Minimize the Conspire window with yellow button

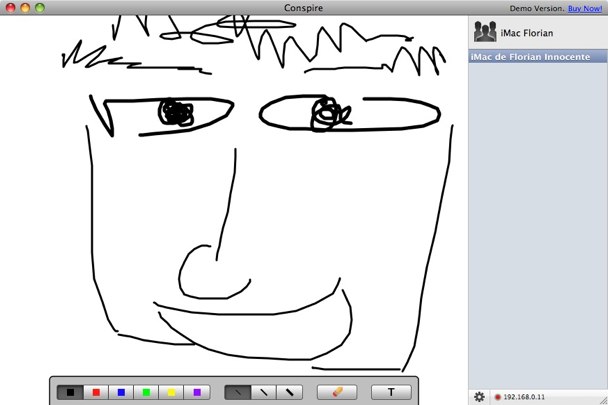(x=25, y=8)
